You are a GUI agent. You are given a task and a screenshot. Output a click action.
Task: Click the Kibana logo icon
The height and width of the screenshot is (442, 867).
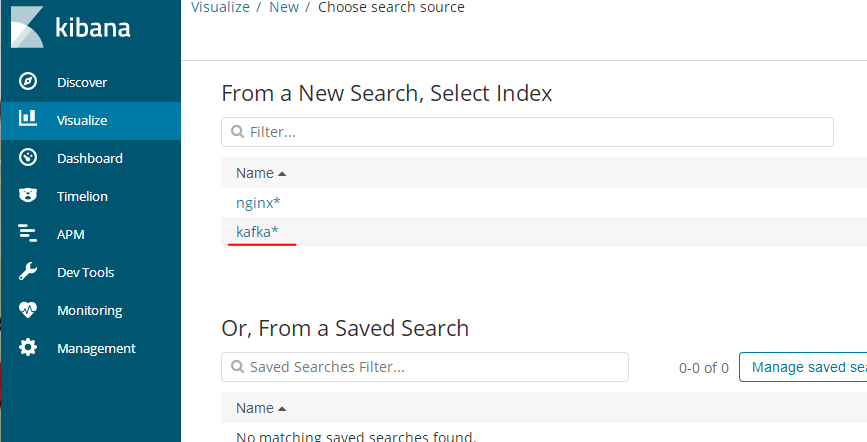[x=27, y=27]
